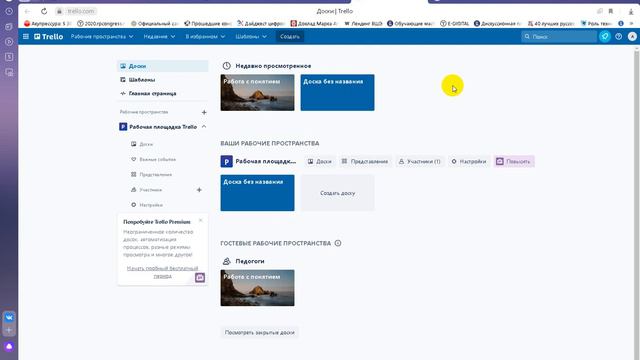Open recently viewed Работа с понятием board
Image resolution: width=640 pixels, height=360 pixels.
[x=257, y=92]
